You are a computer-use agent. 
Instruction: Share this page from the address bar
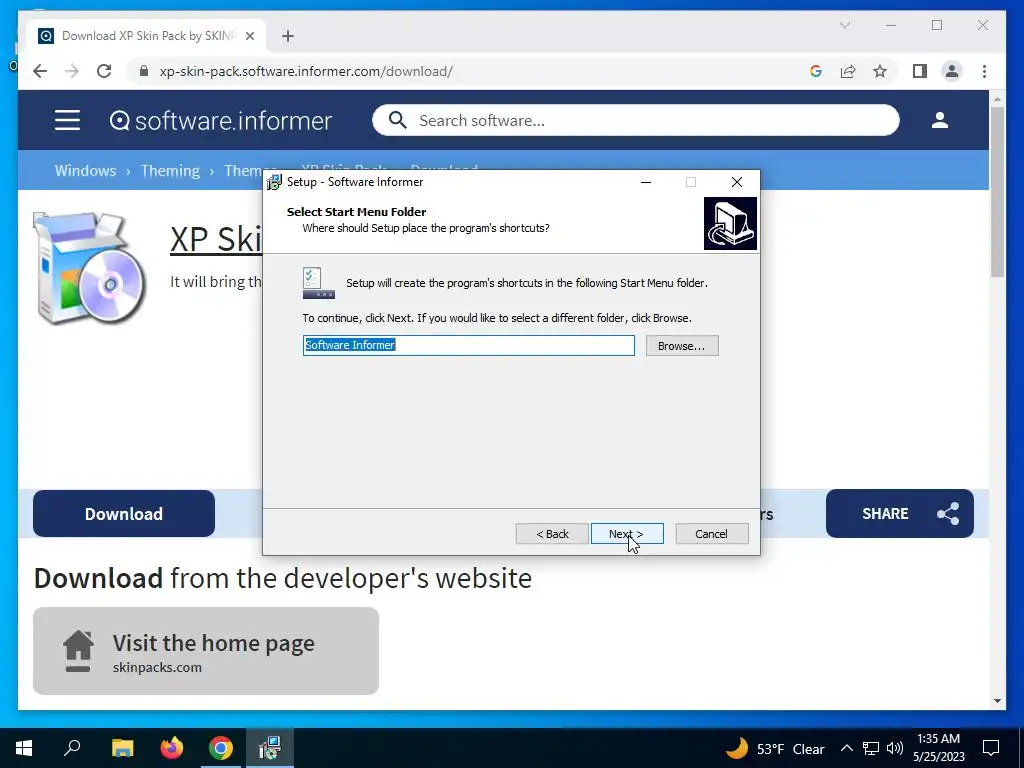pyautogui.click(x=848, y=71)
